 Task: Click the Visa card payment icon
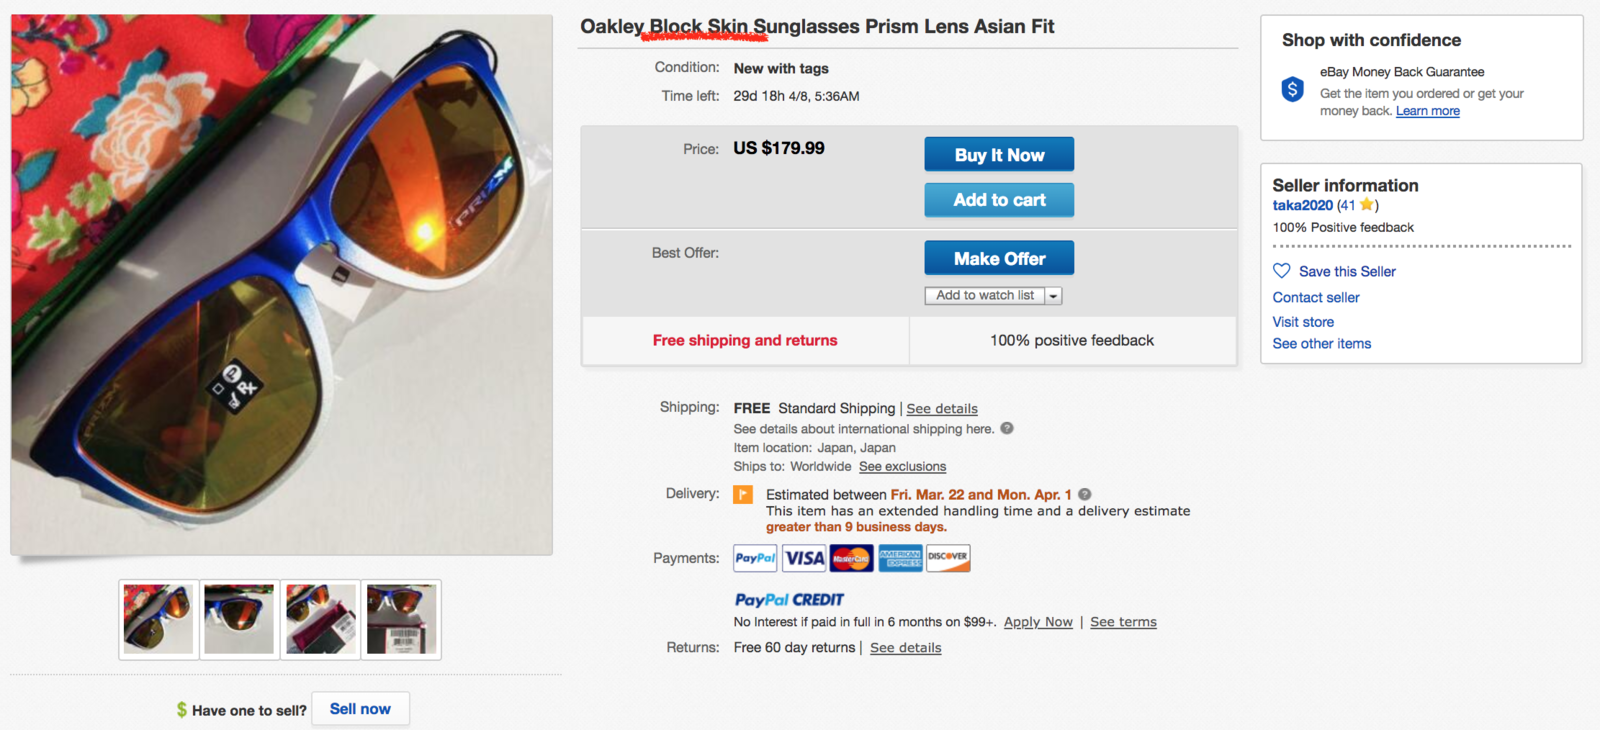click(804, 558)
